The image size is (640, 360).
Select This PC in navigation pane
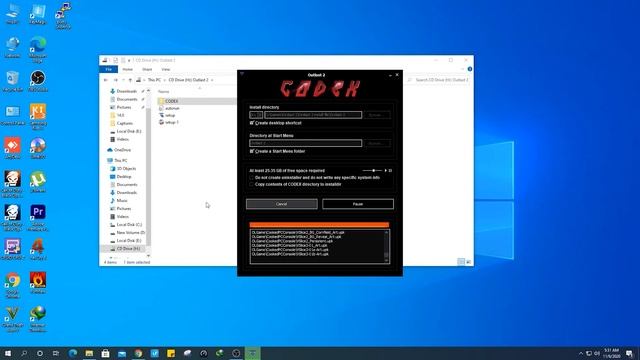click(121, 161)
